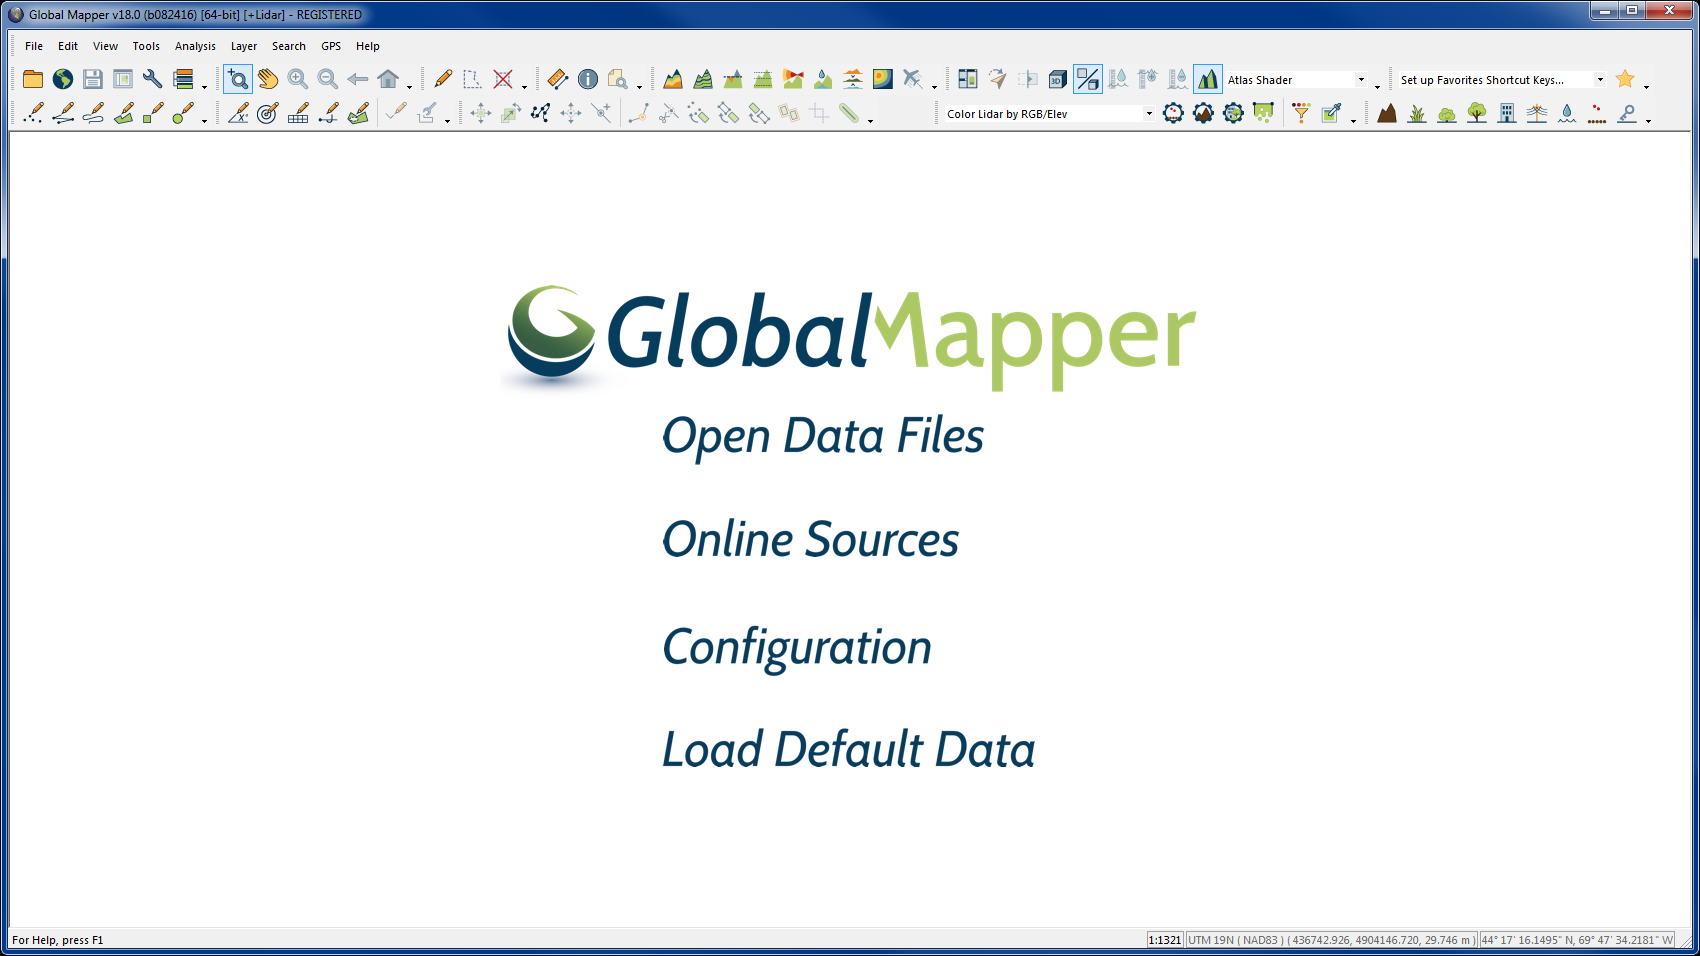
Task: Open the Map Layout Editor icon
Action: tap(123, 79)
